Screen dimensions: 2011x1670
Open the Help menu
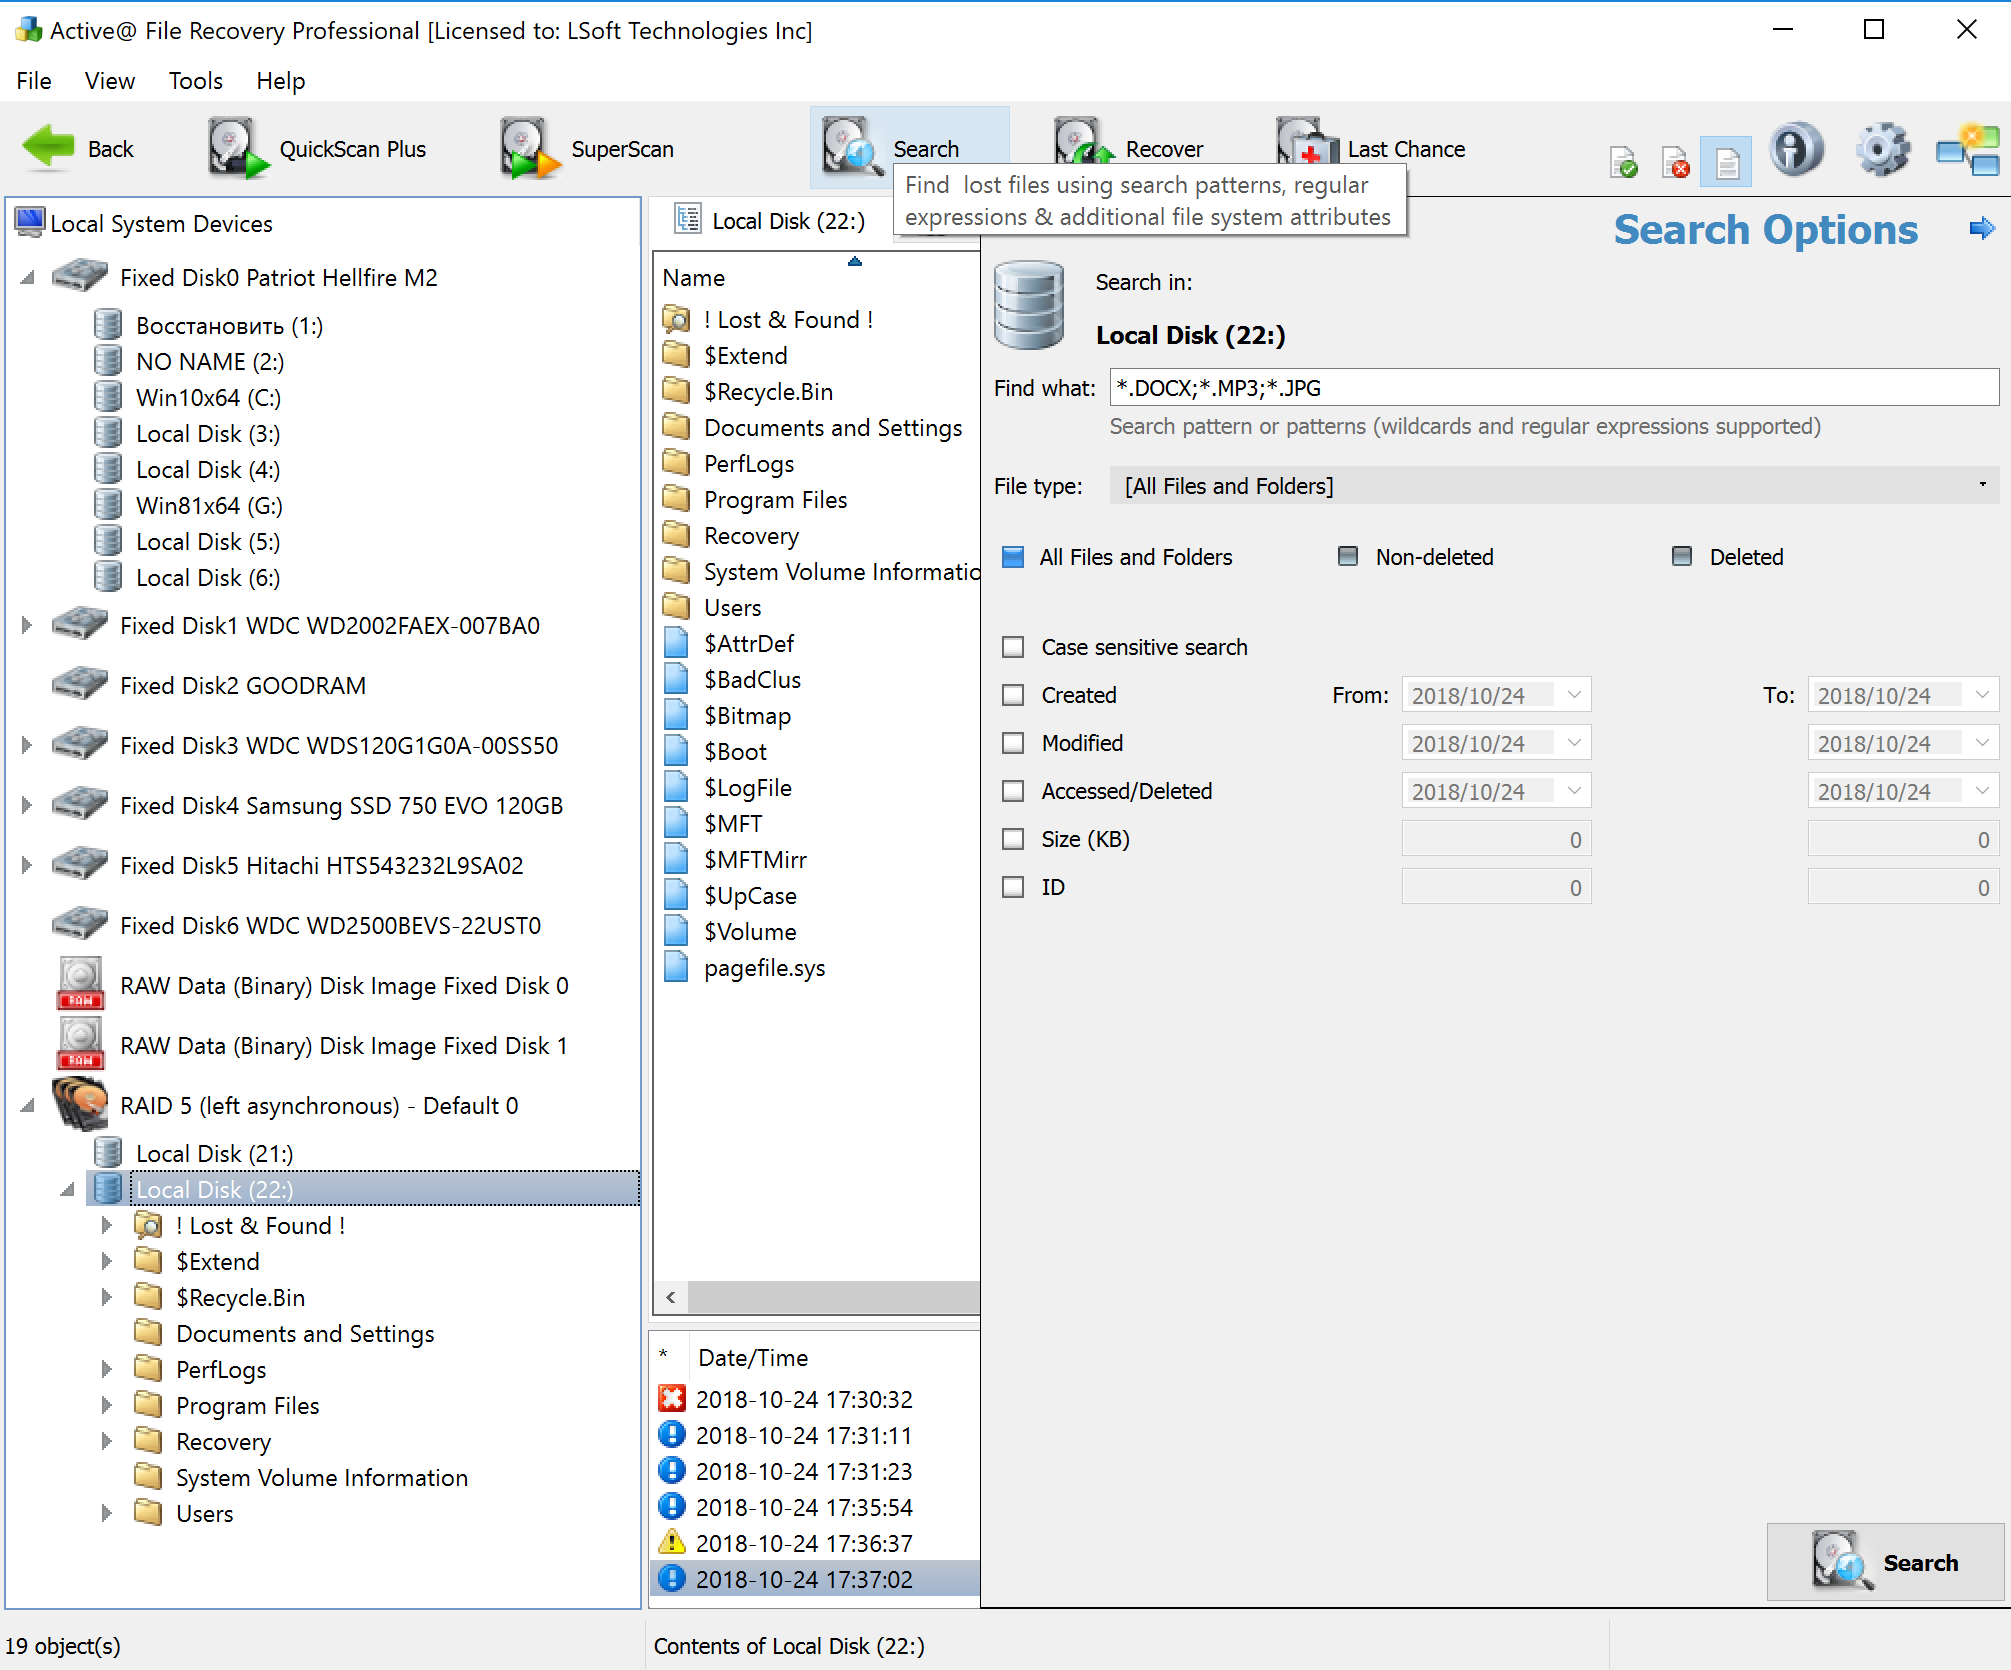(281, 81)
